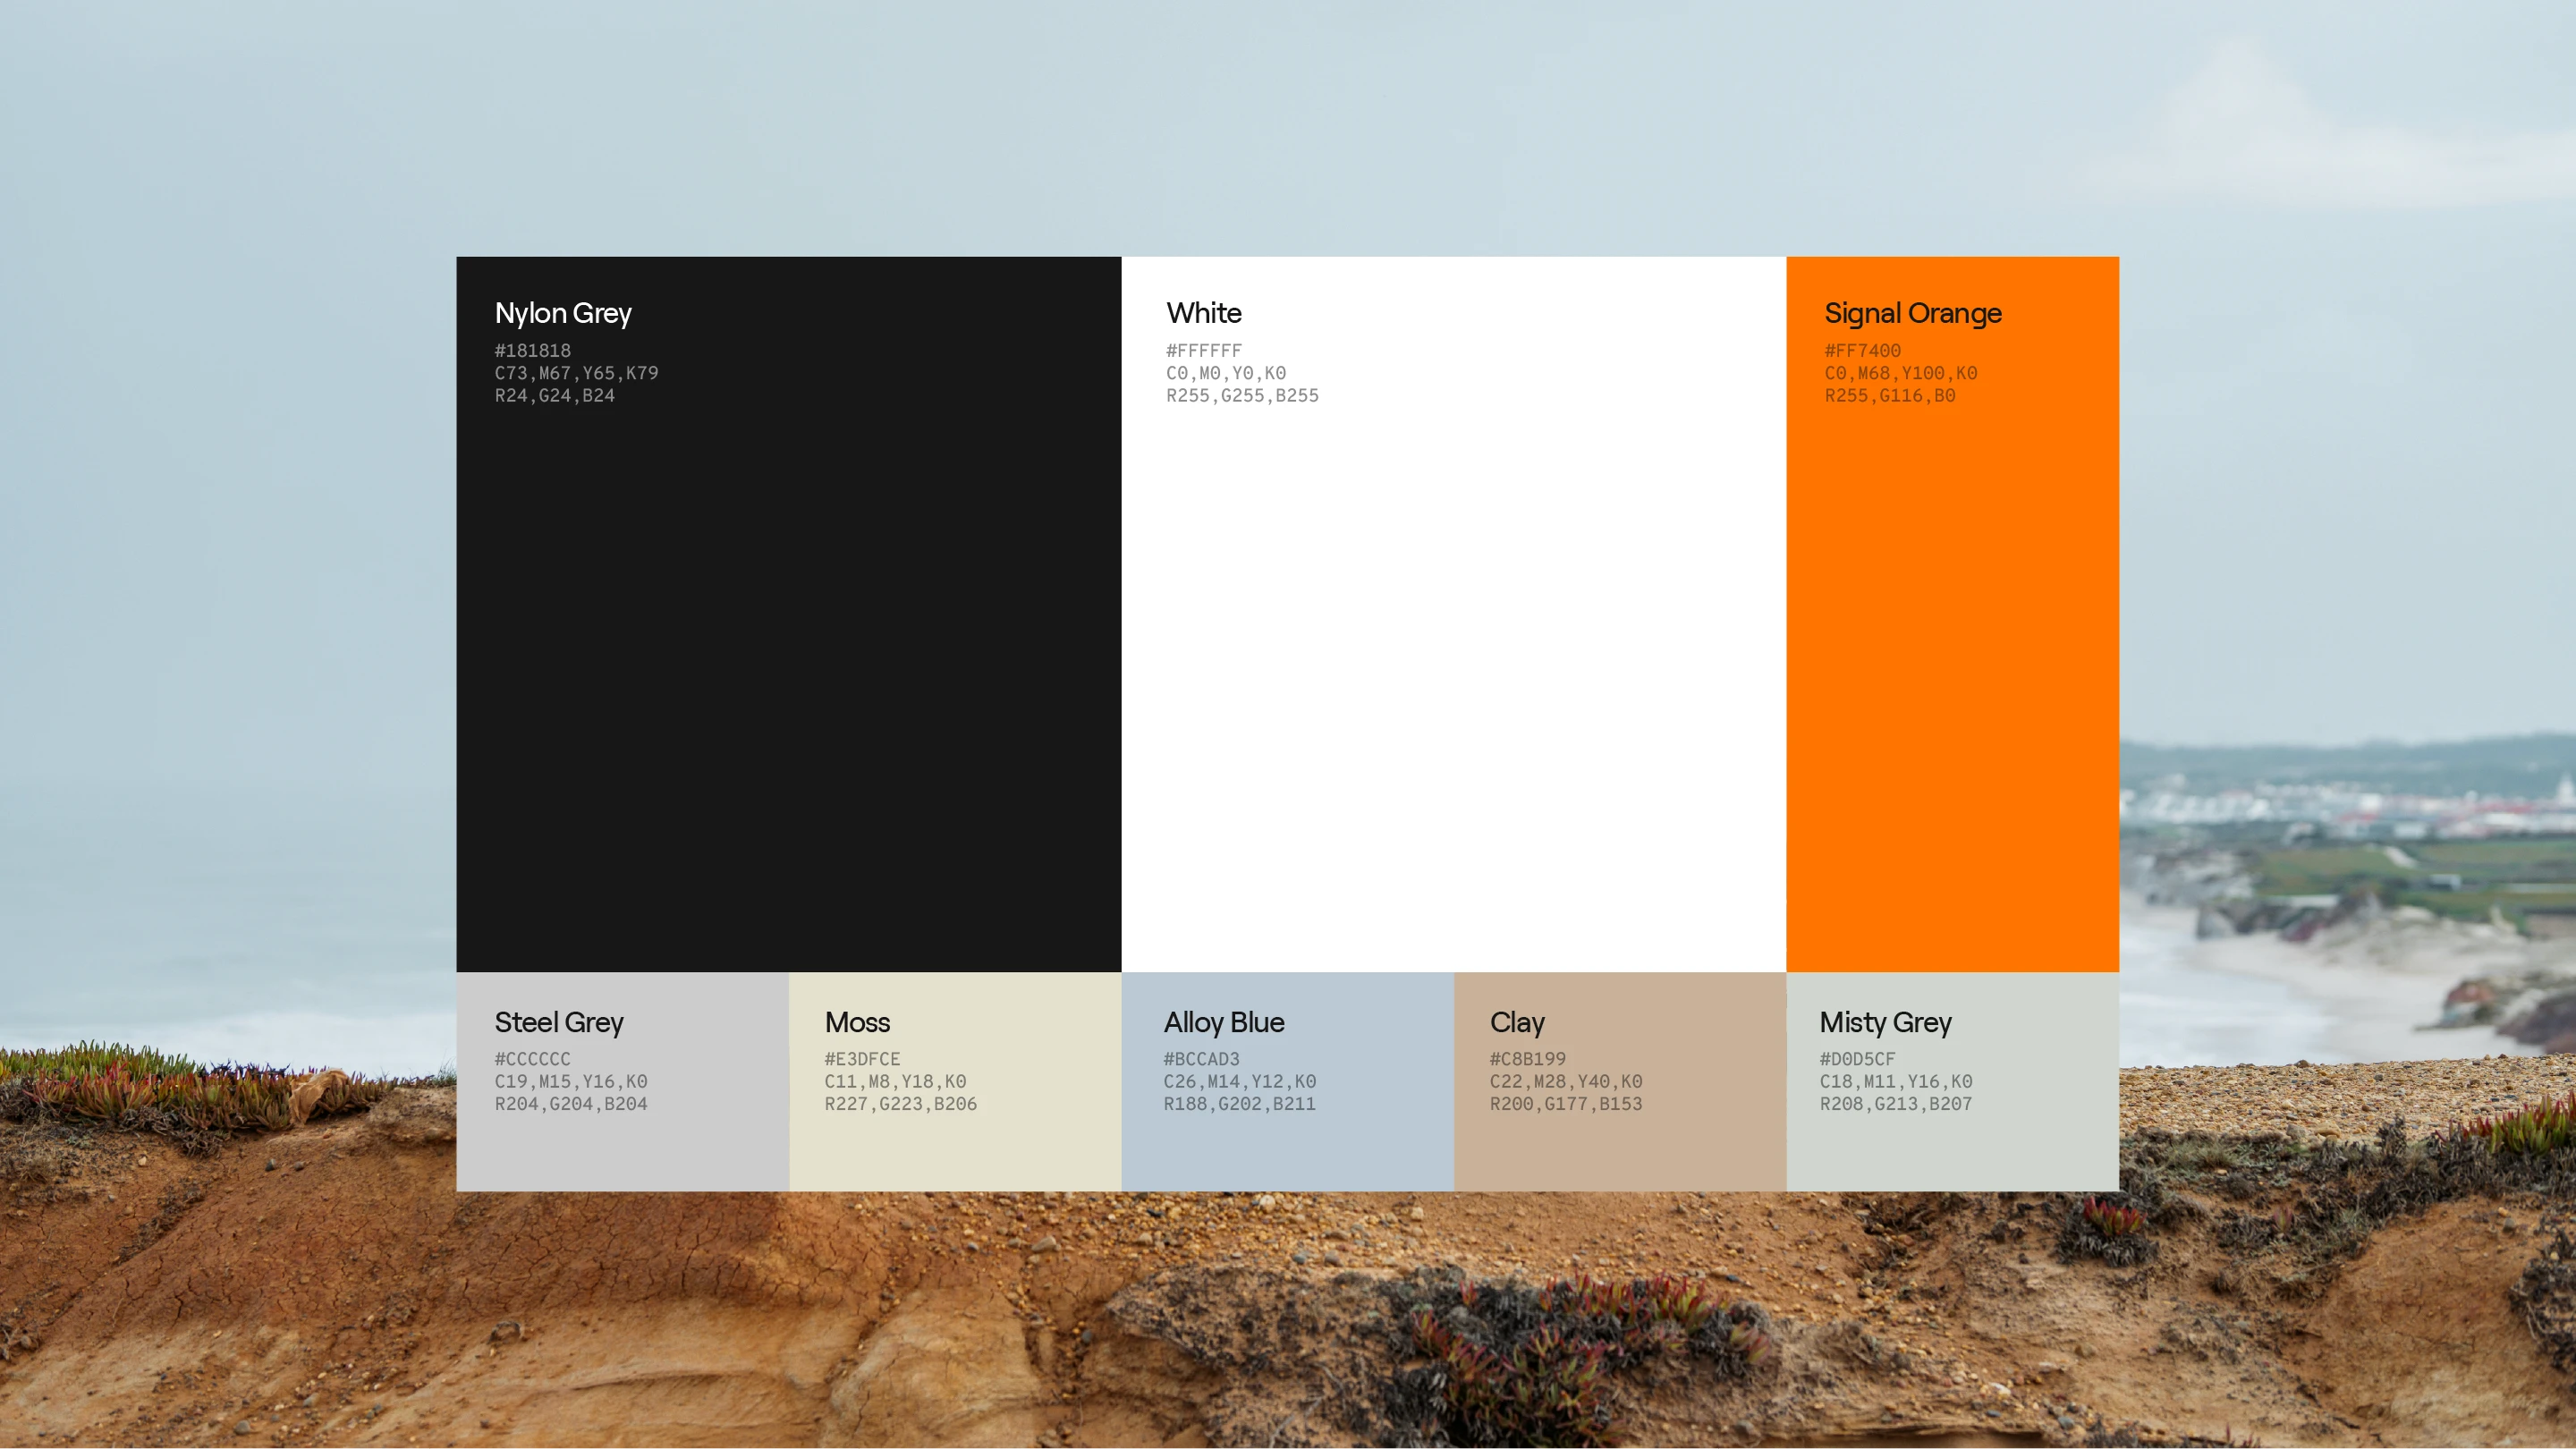Click the Clay RGB value R200,G177,B153
The image size is (2576, 1449).
1566,1104
